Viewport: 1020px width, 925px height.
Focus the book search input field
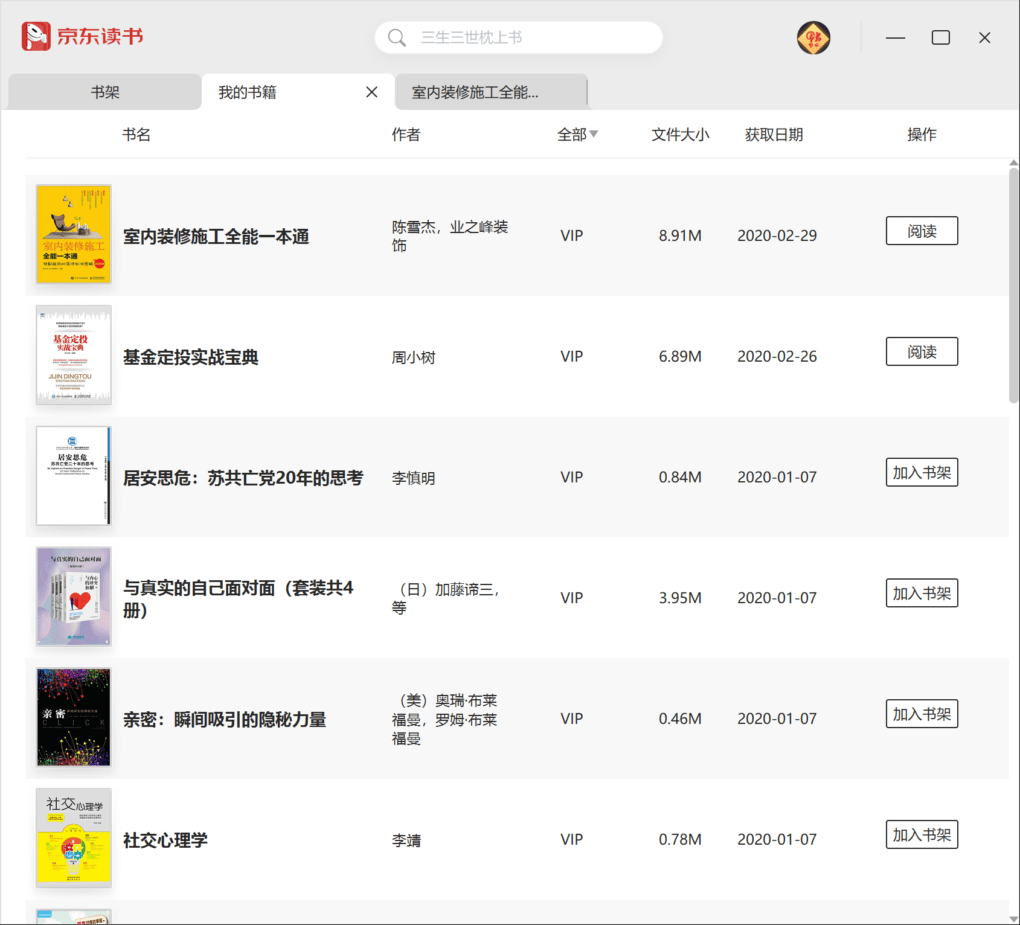pyautogui.click(x=518, y=38)
